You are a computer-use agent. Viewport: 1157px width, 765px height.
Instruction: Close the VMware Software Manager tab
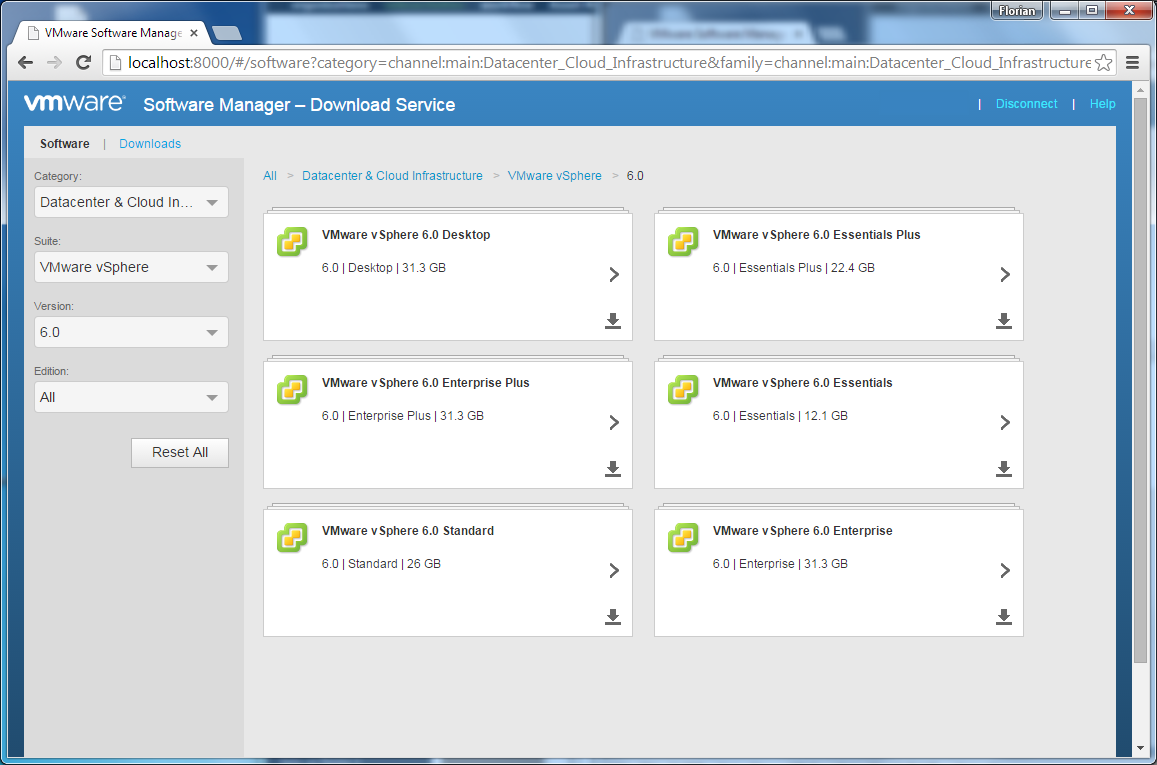point(194,33)
